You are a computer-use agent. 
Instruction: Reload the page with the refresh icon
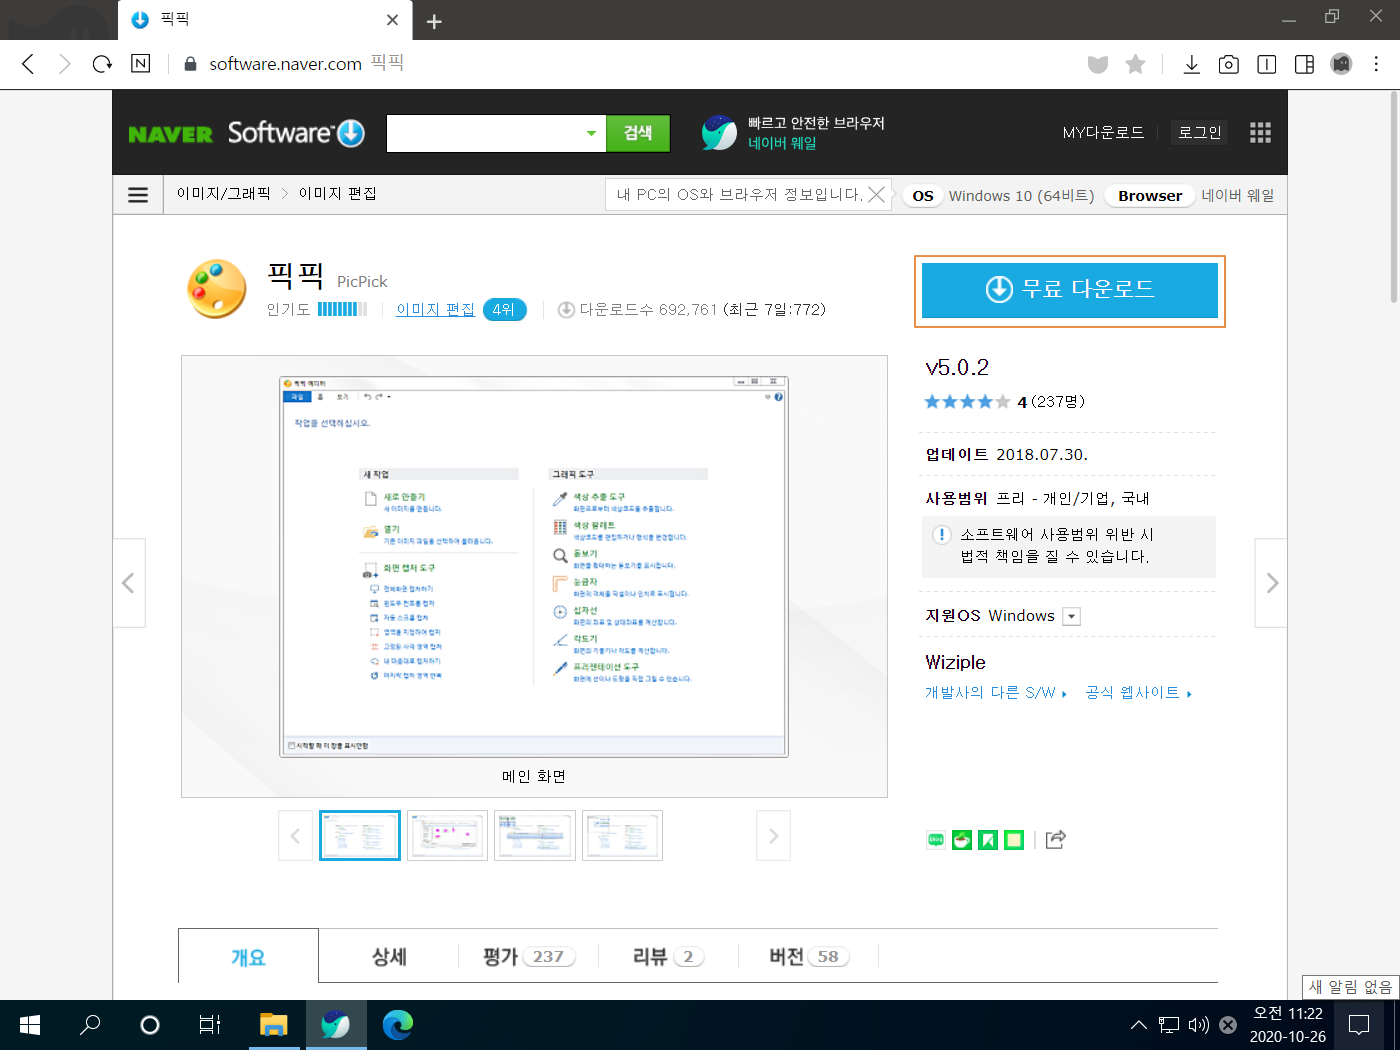pyautogui.click(x=102, y=64)
